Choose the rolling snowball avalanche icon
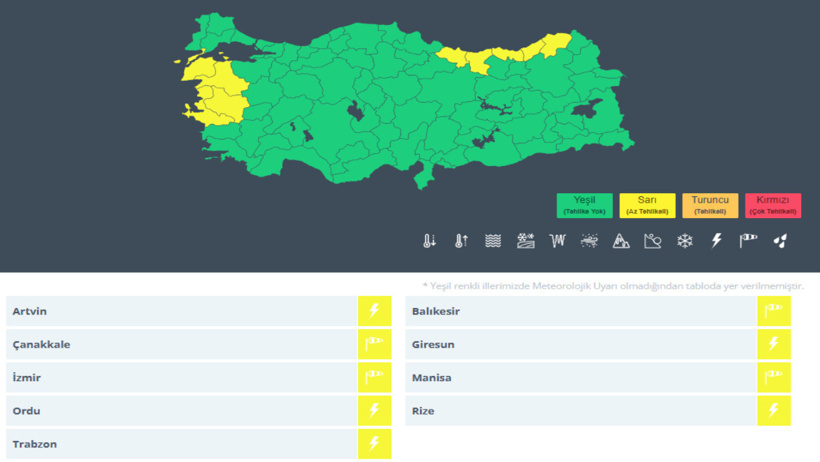 click(653, 241)
